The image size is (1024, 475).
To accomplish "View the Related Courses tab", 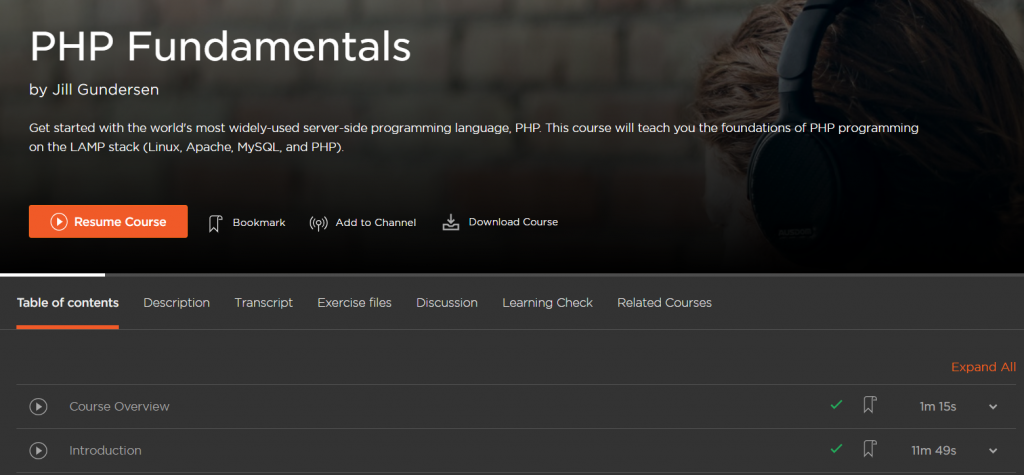I will point(664,303).
